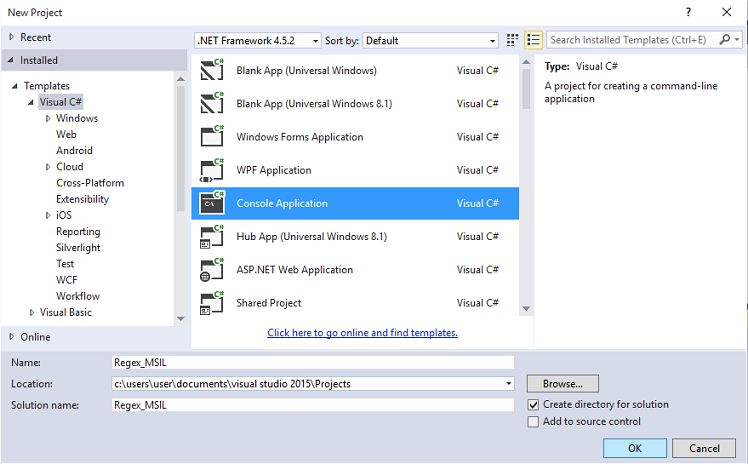Click the search magnifier icon
Screen dimensions: 748x464
coord(725,40)
